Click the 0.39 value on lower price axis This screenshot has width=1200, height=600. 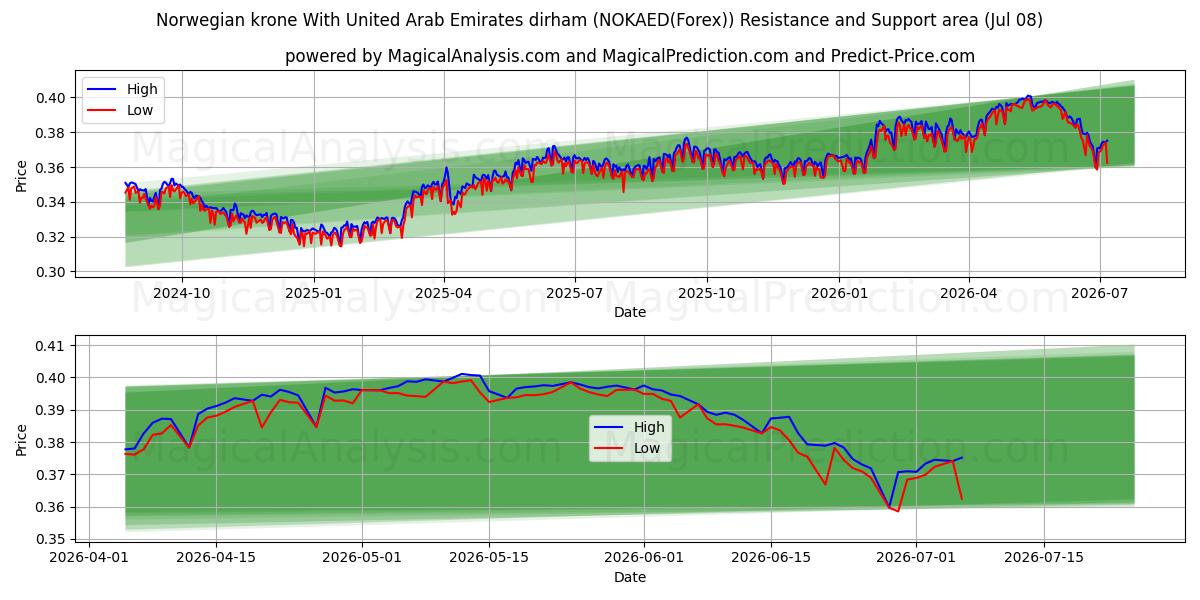click(52, 411)
